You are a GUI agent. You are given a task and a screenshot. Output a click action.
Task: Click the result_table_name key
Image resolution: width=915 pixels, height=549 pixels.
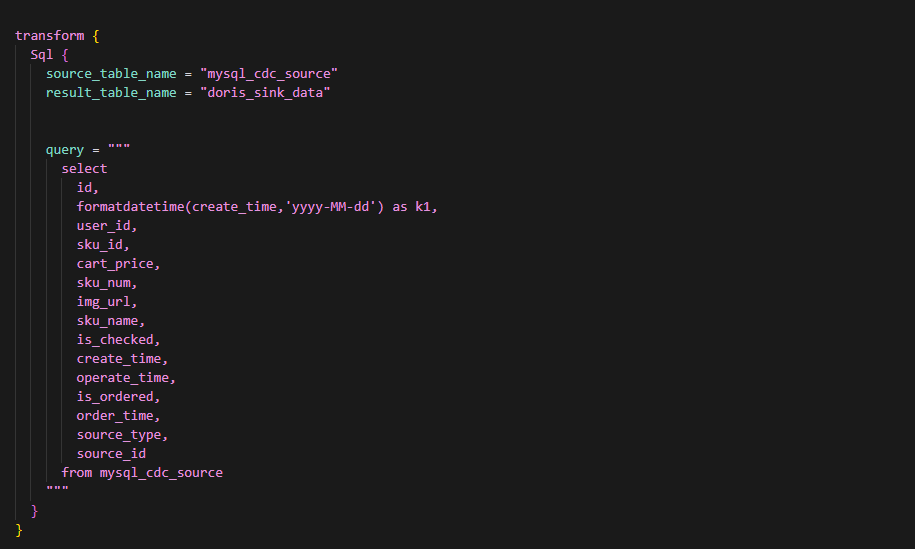(x=111, y=93)
